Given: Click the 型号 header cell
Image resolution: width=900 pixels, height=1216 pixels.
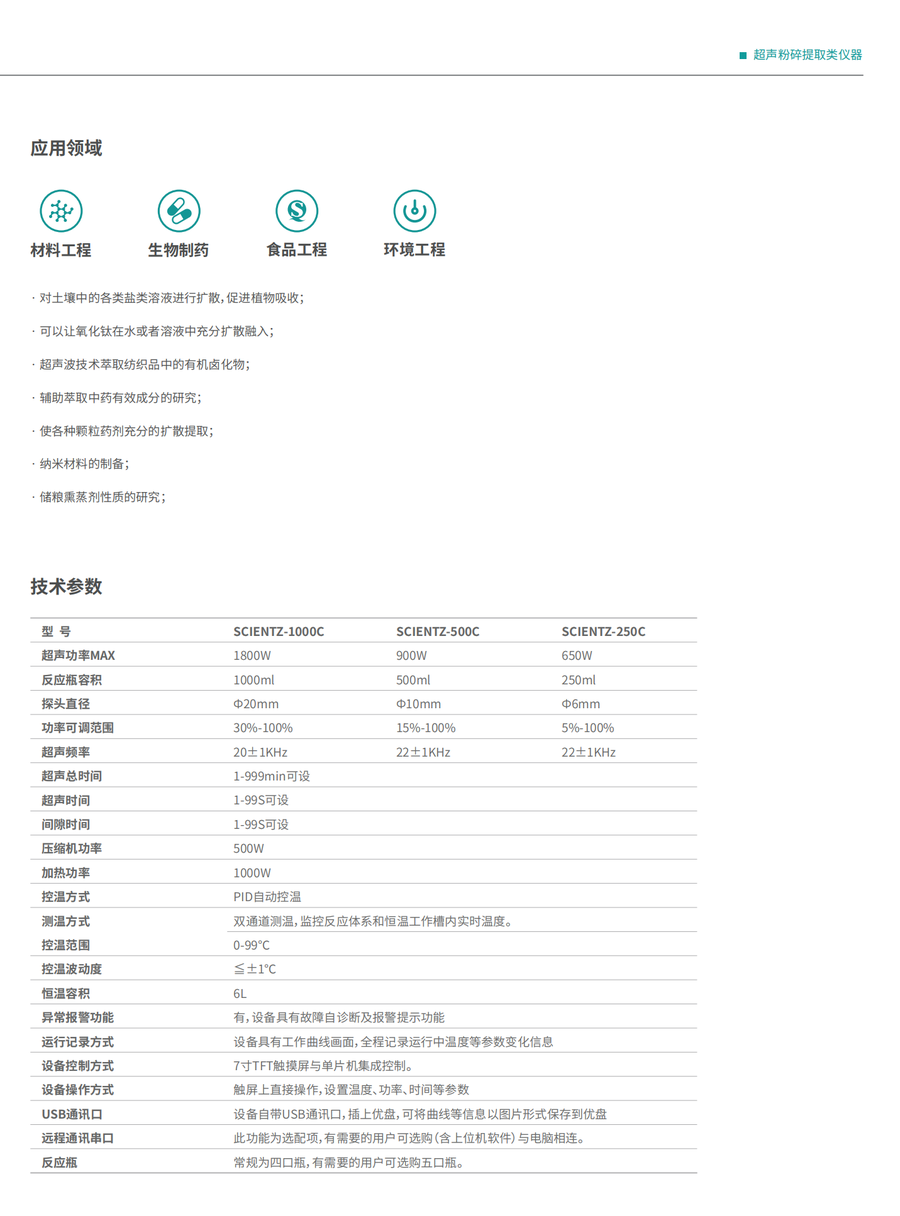Looking at the screenshot, I should [x=56, y=632].
